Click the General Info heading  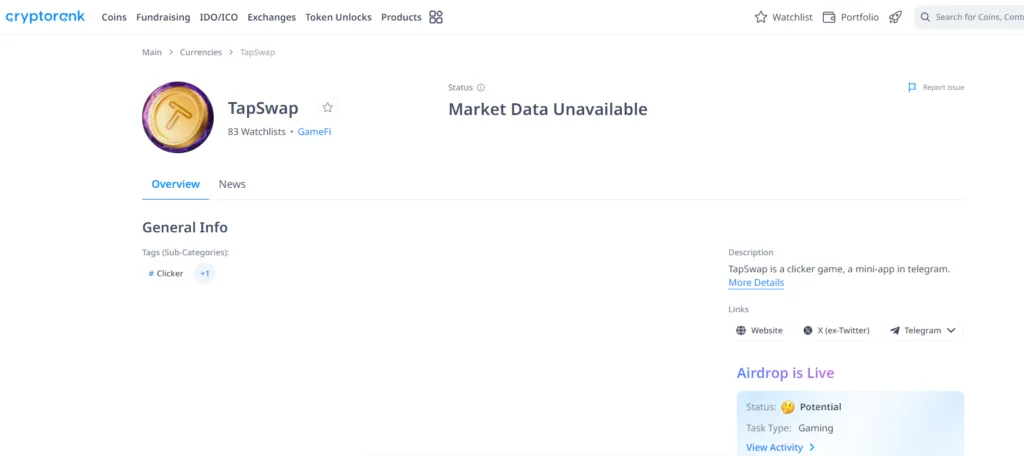coord(185,227)
